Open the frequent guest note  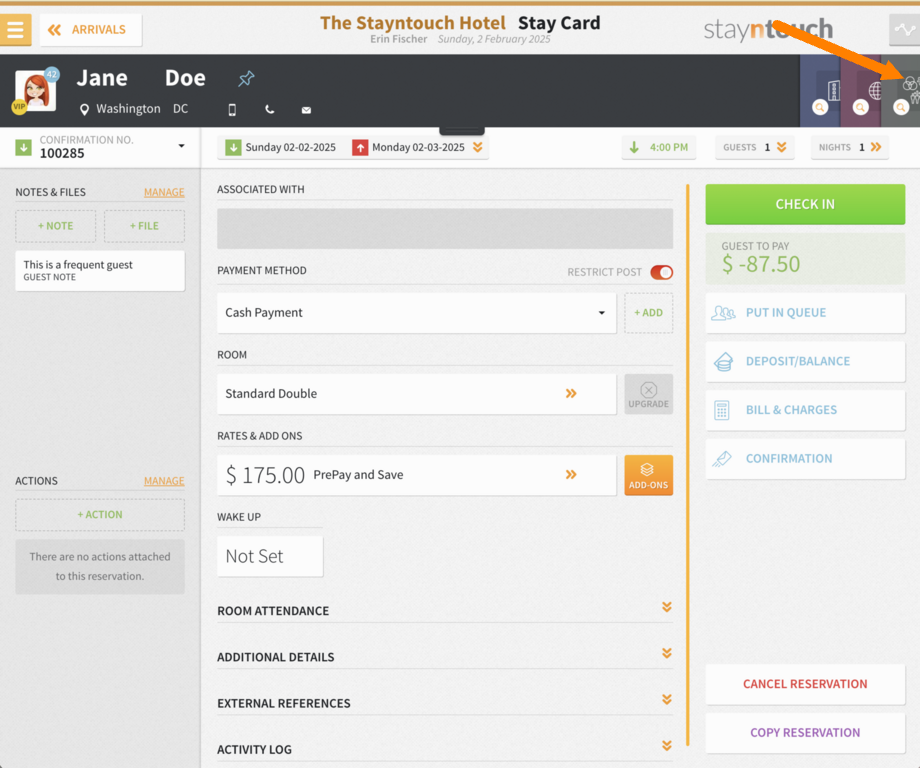pyautogui.click(x=100, y=270)
